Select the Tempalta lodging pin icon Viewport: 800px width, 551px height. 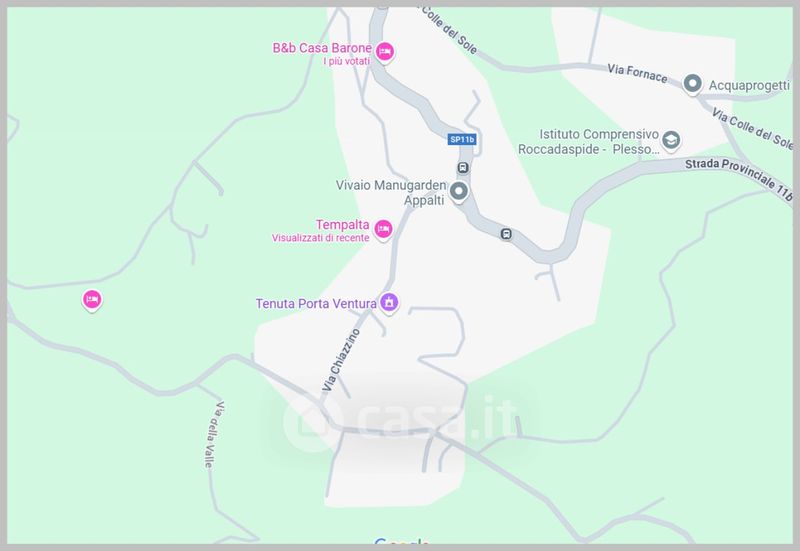(383, 229)
